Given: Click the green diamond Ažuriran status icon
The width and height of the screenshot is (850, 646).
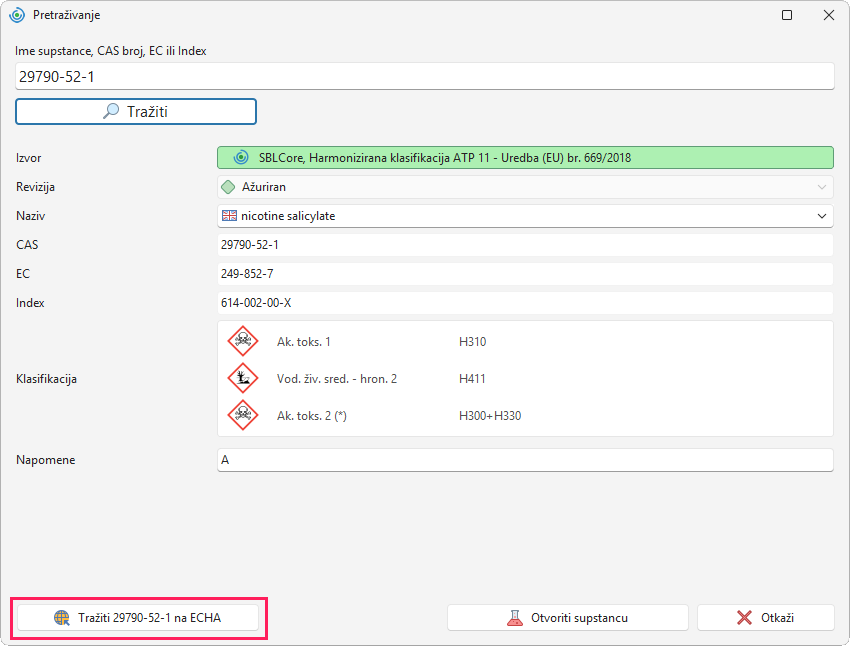Looking at the screenshot, I should point(229,187).
